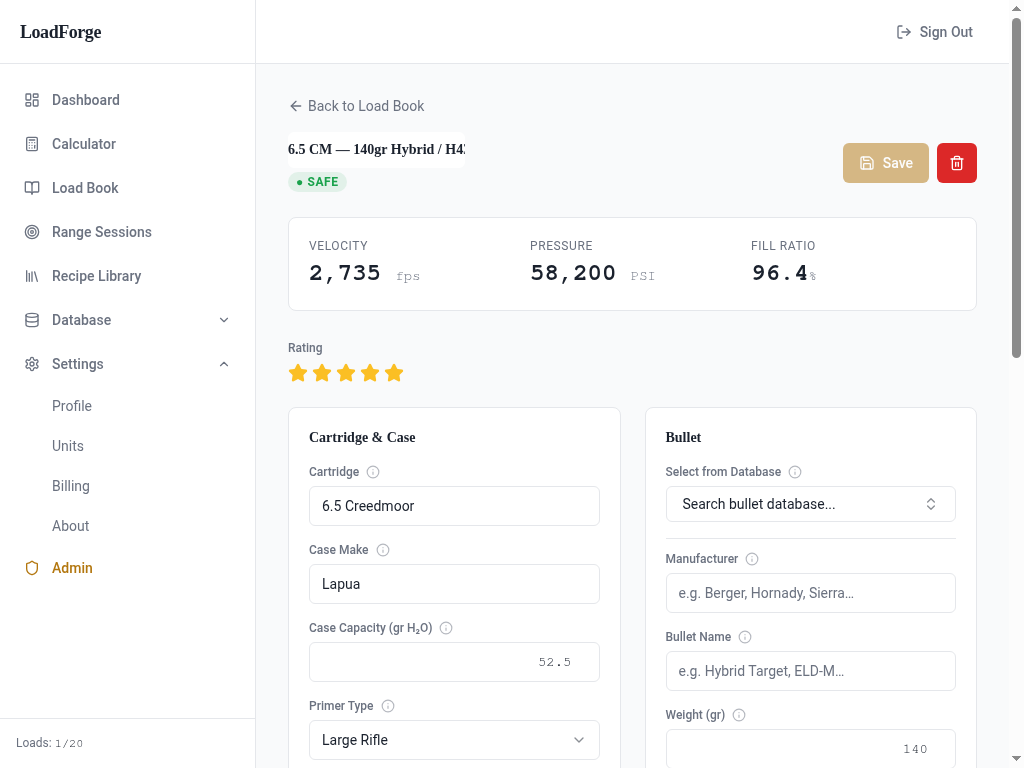Click info icon beside Primer Type
The image size is (1024, 768).
click(x=388, y=706)
